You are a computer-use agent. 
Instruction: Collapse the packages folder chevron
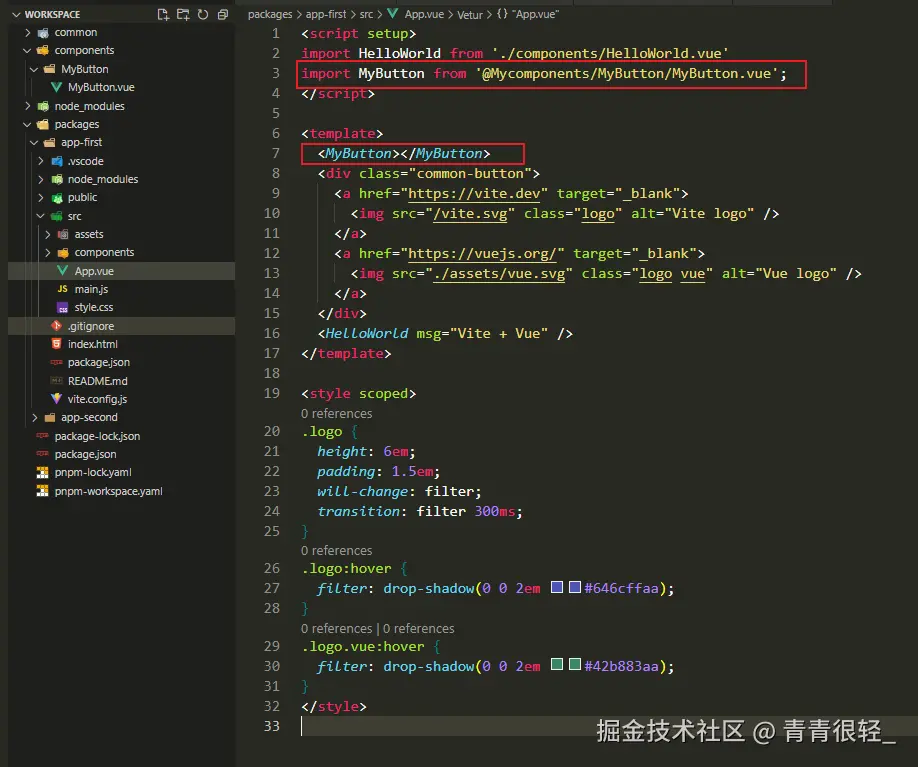[x=28, y=124]
